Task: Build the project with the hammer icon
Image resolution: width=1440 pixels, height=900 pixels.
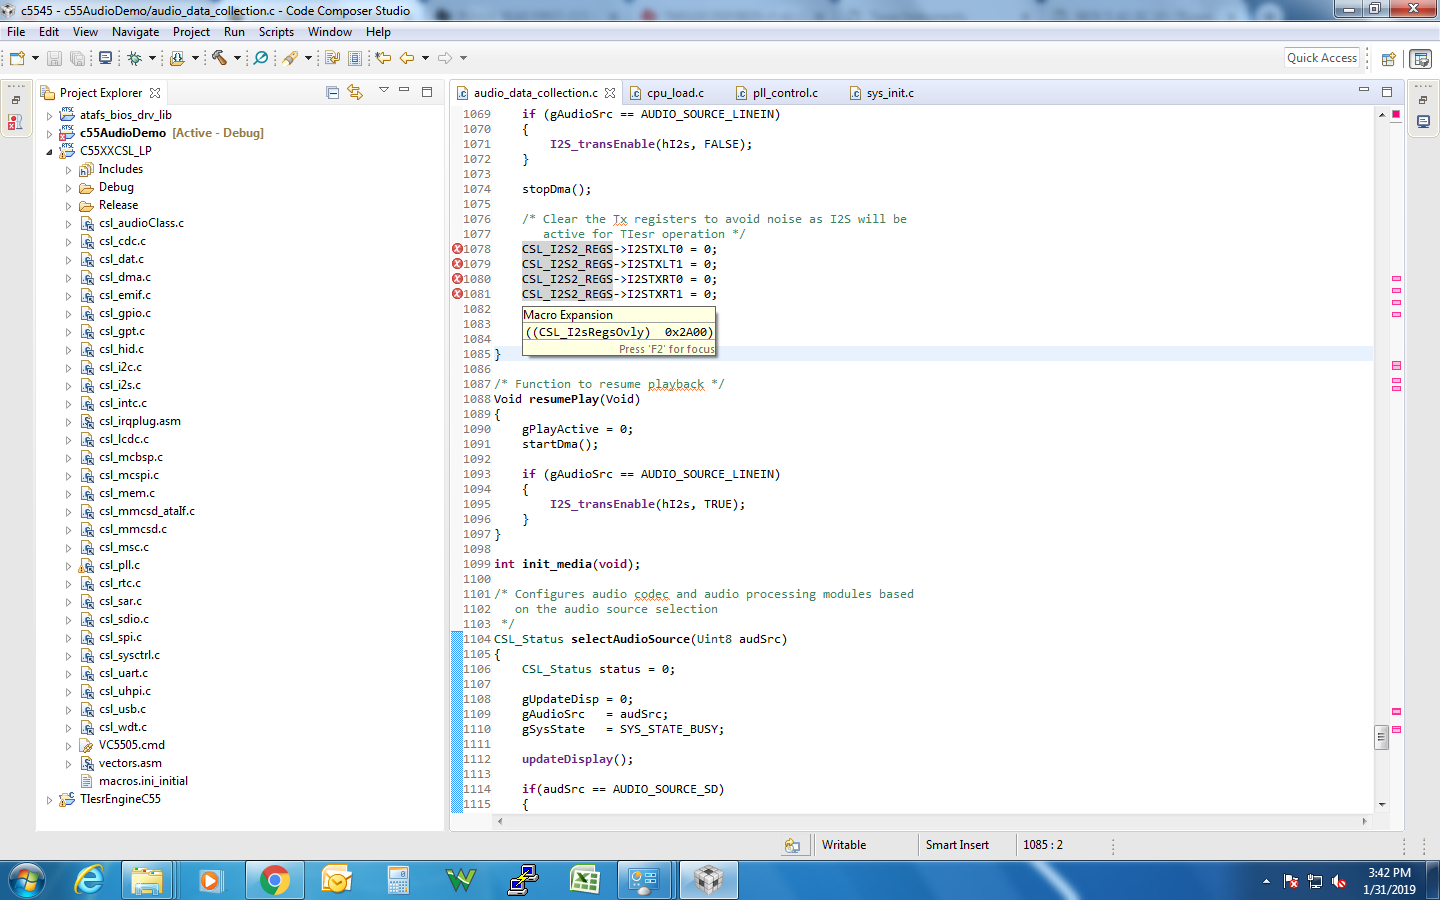Action: click(x=219, y=58)
